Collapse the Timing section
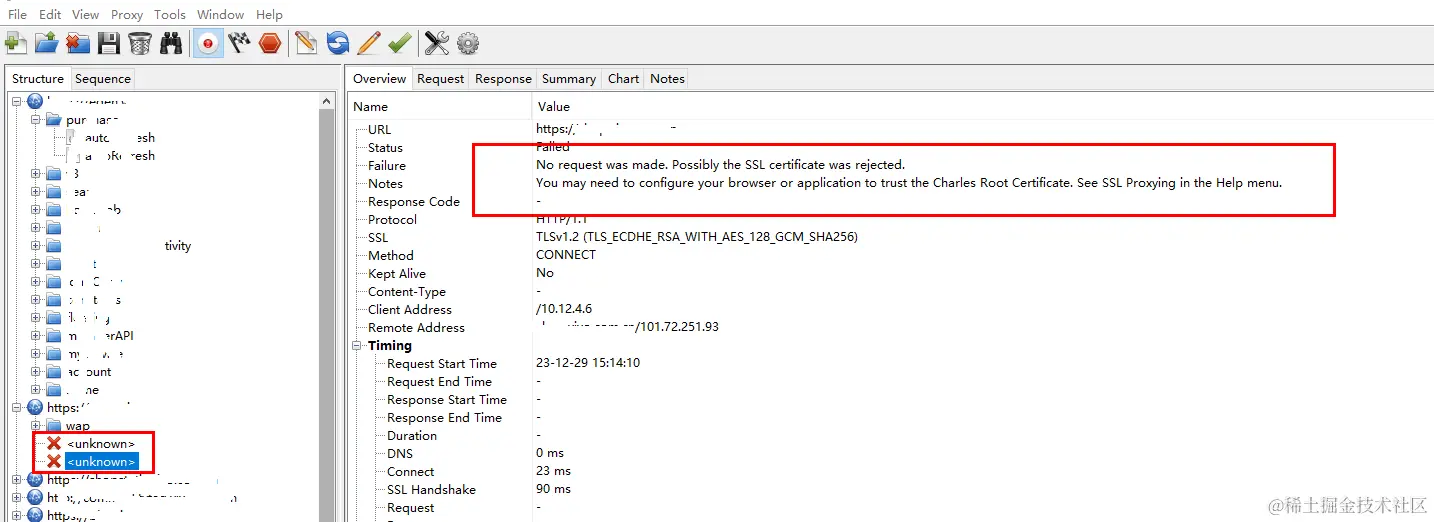1434x522 pixels. 358,346
